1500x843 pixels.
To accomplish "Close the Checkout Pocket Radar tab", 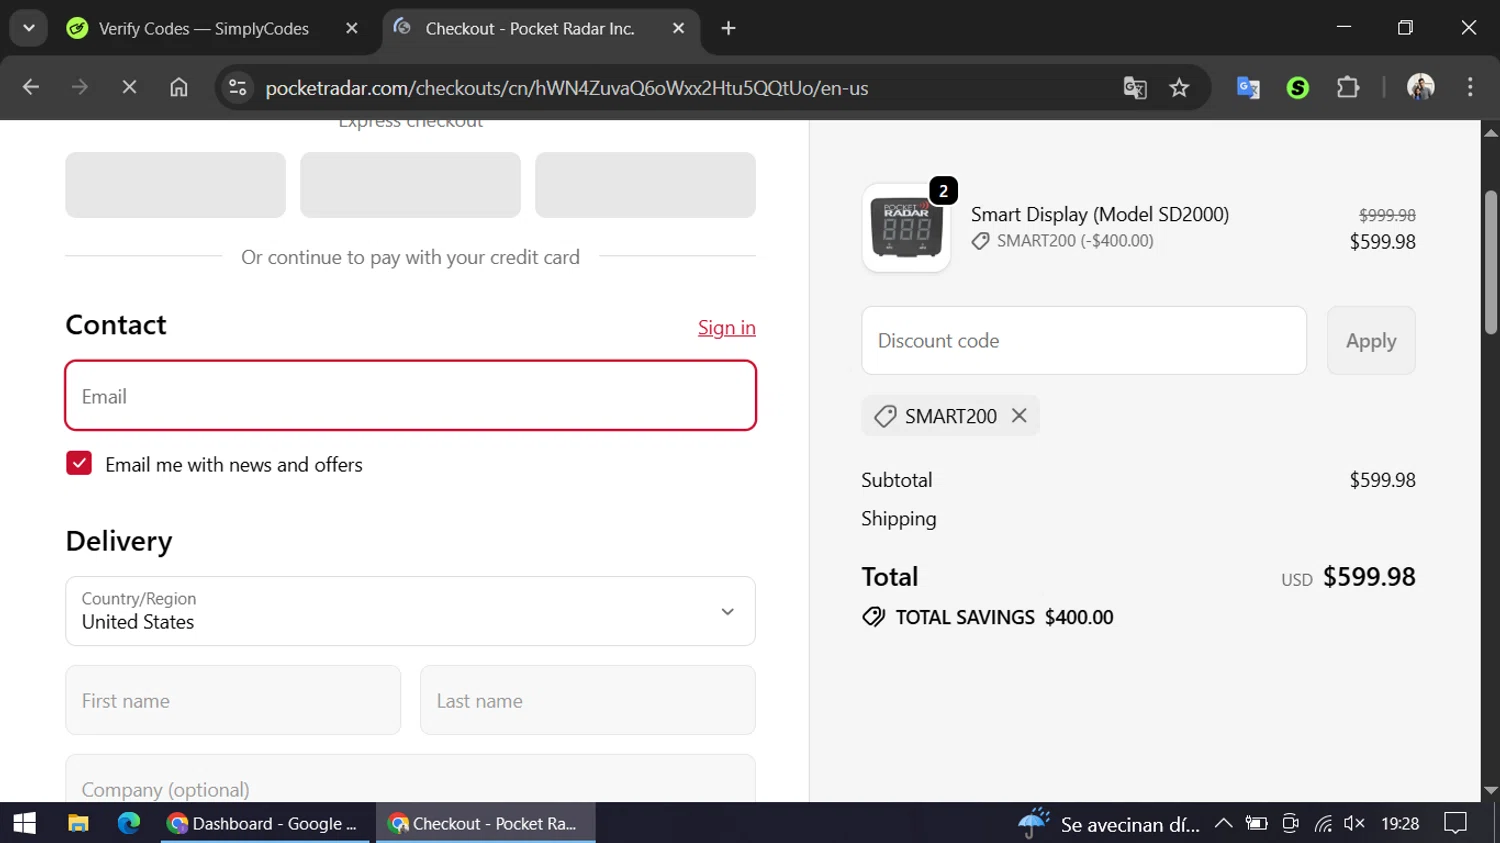I will point(678,28).
